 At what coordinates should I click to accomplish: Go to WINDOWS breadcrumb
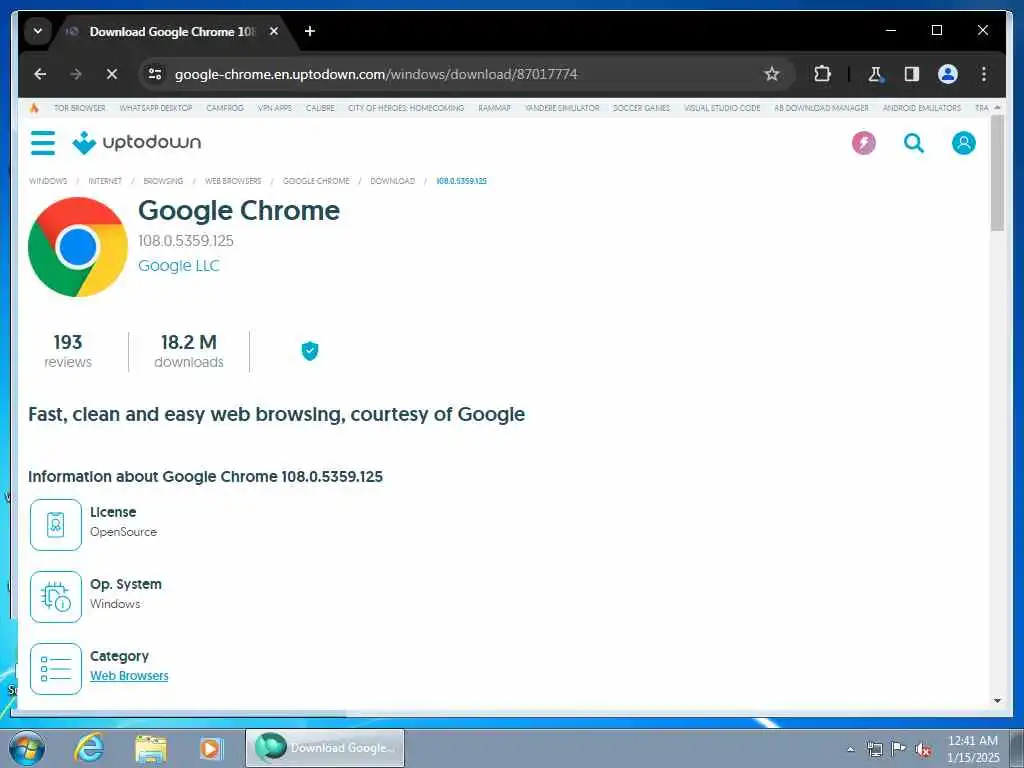pyautogui.click(x=48, y=181)
